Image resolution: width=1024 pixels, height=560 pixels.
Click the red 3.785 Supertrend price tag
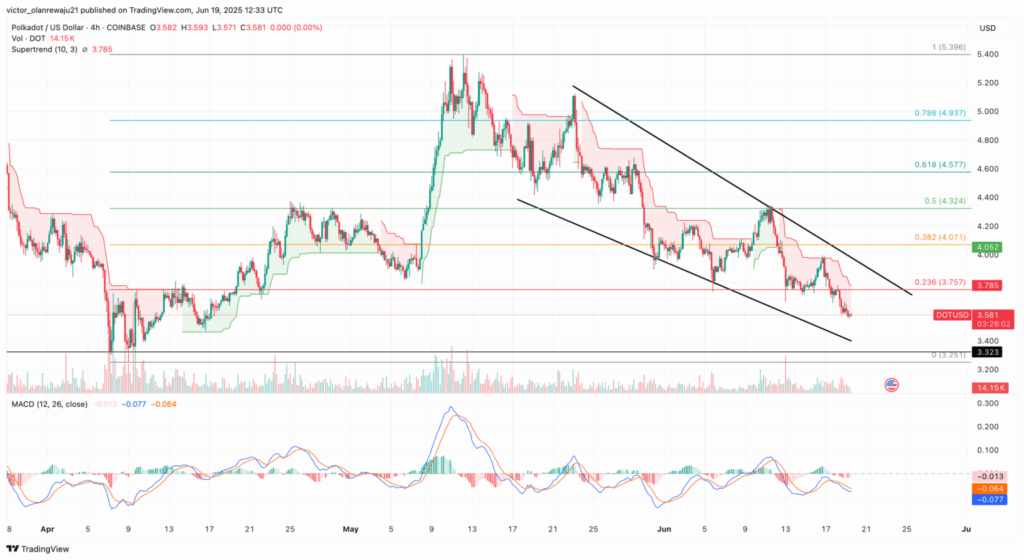click(x=987, y=285)
